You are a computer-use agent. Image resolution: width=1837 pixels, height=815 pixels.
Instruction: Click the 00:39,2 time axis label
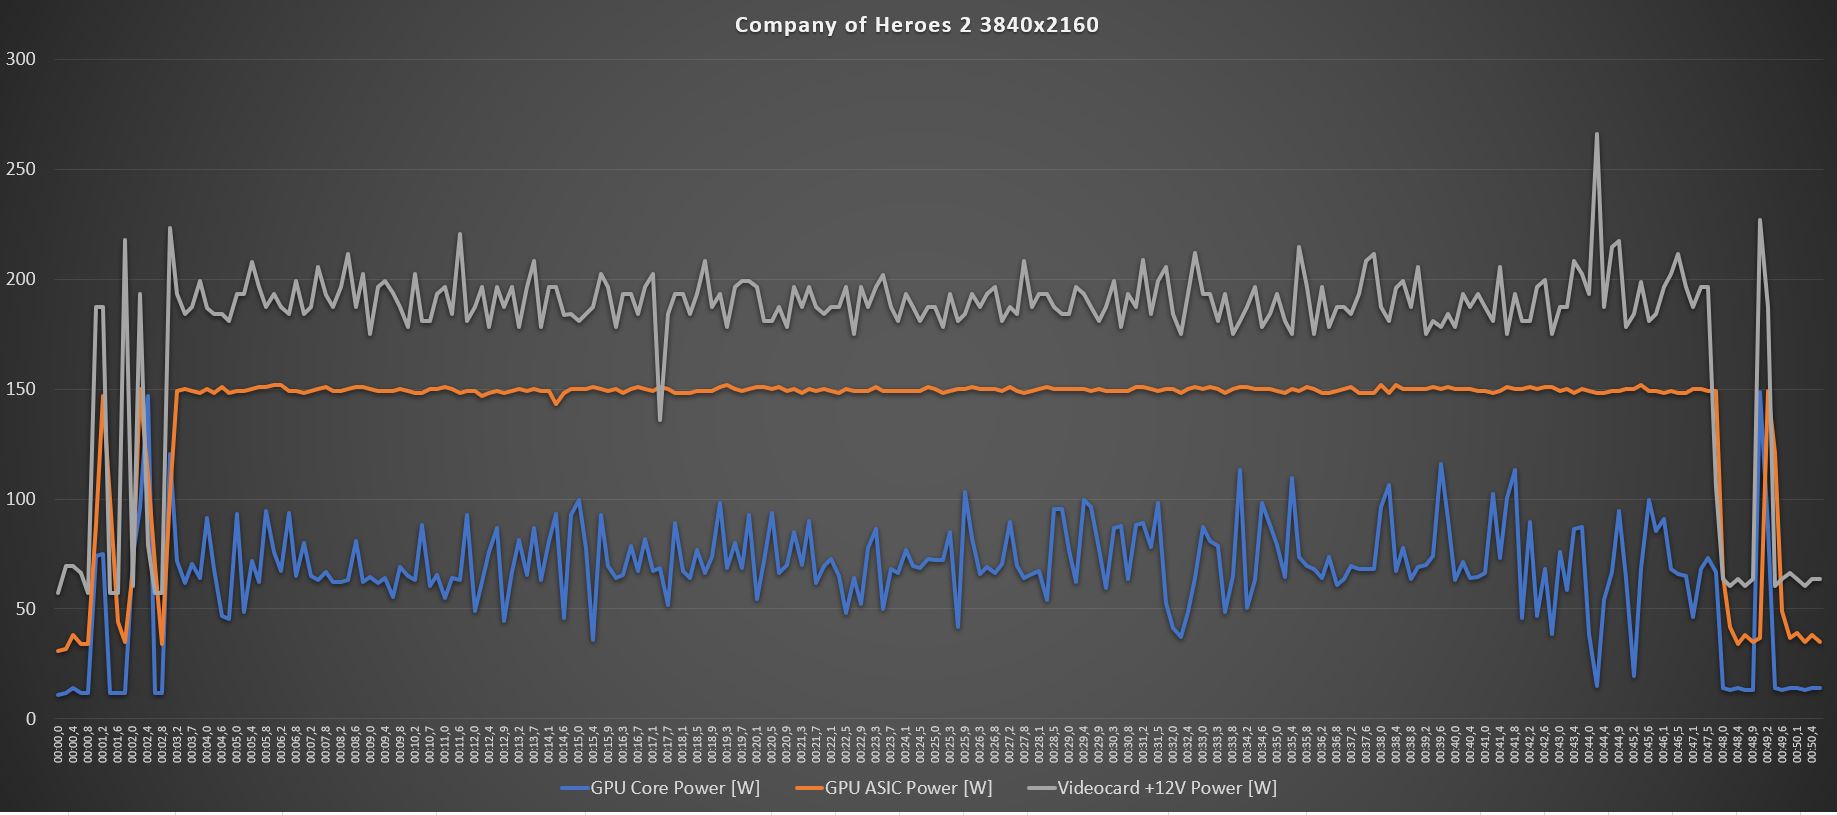pyautogui.click(x=1425, y=747)
